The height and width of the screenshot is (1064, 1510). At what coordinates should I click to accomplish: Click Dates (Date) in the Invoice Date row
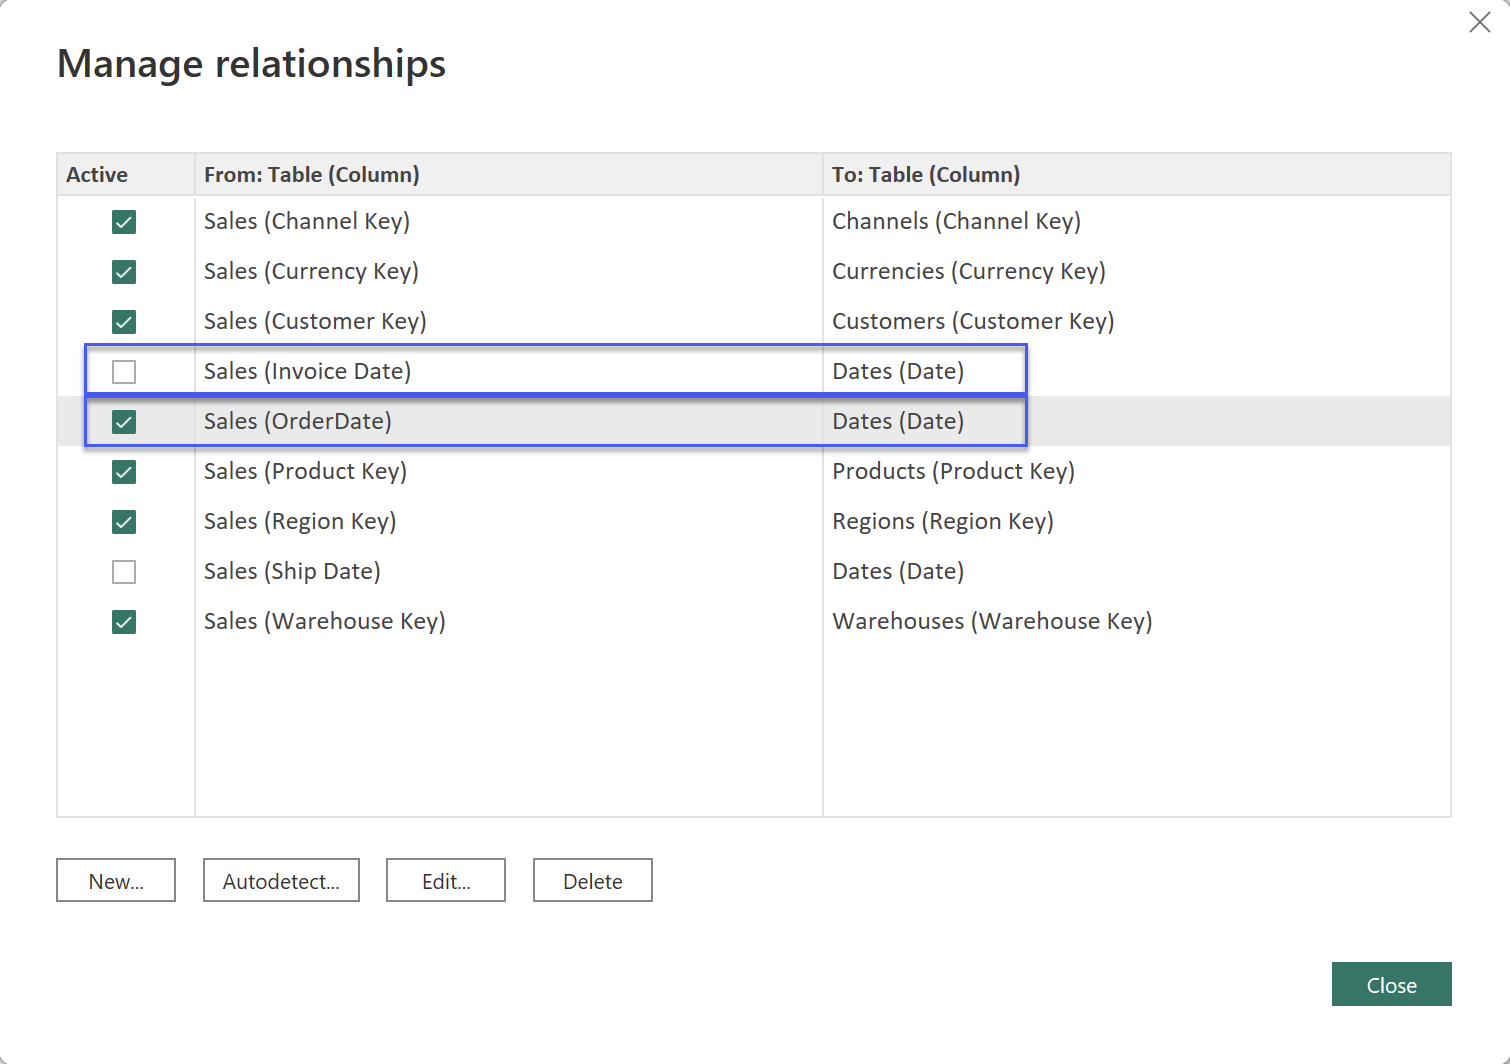coord(898,371)
